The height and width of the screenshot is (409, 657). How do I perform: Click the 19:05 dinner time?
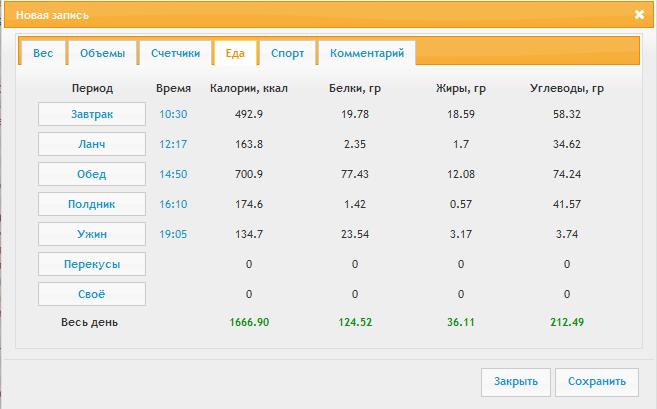point(173,234)
